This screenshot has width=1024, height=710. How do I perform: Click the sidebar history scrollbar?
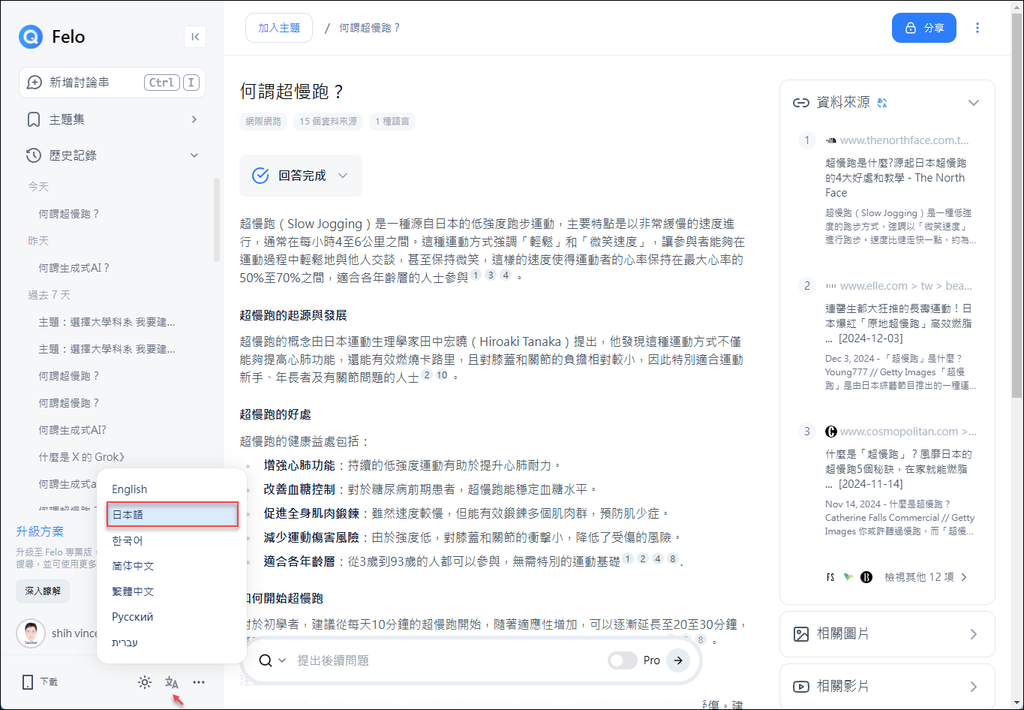pos(216,221)
